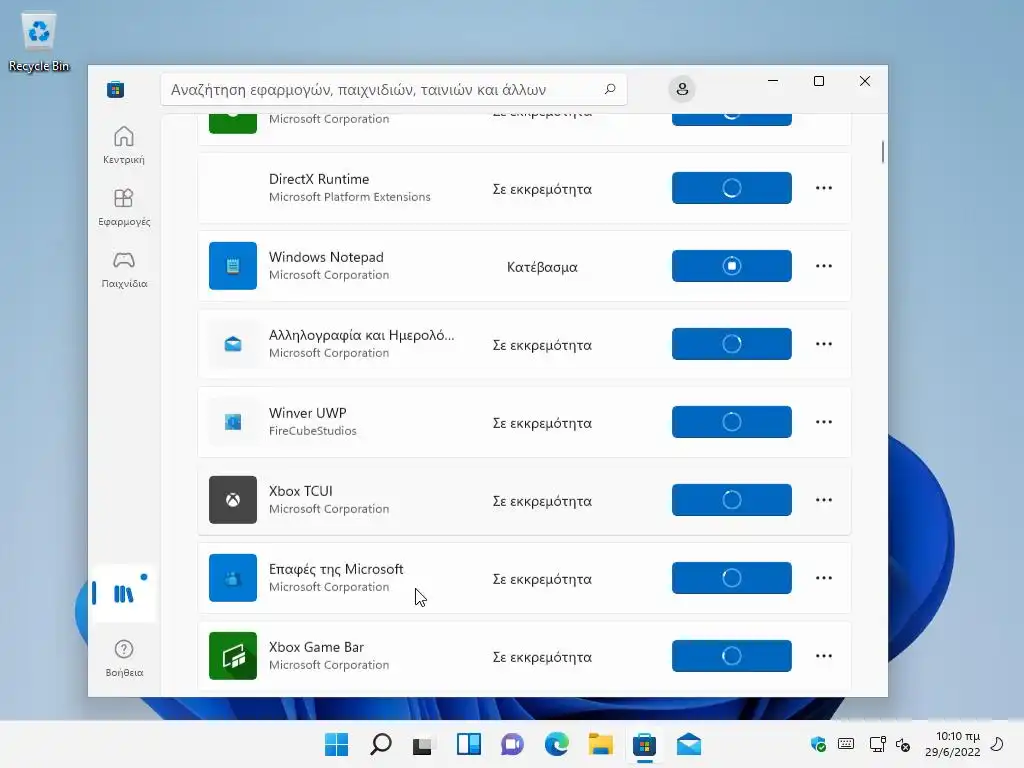Viewport: 1024px width, 768px height.
Task: Open the user account profile button
Action: pyautogui.click(x=682, y=89)
